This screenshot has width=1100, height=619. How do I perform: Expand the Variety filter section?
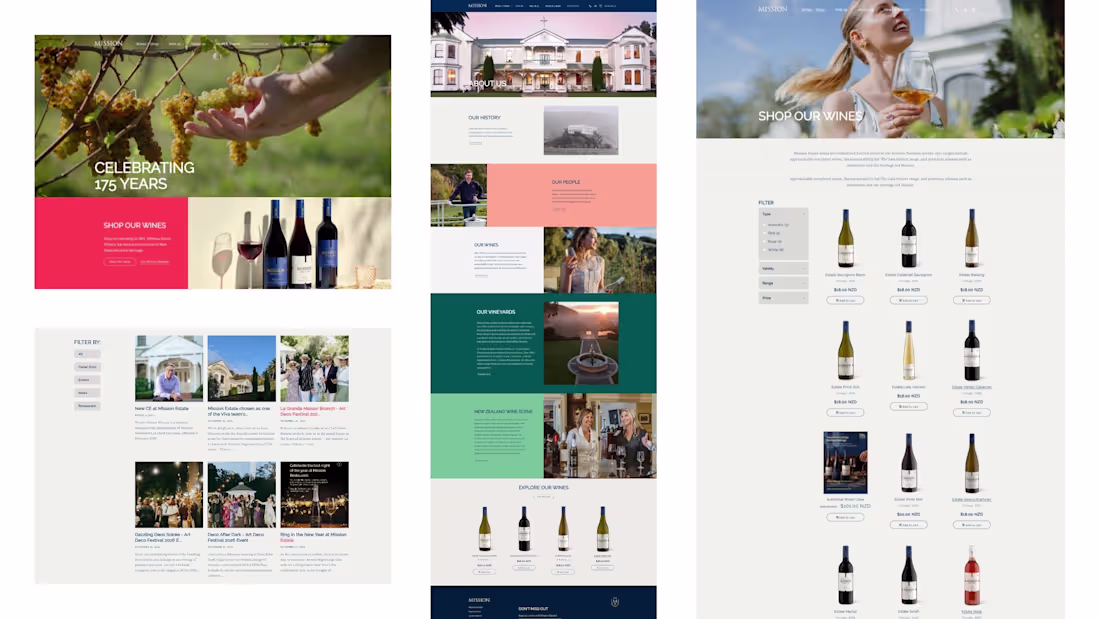click(783, 268)
